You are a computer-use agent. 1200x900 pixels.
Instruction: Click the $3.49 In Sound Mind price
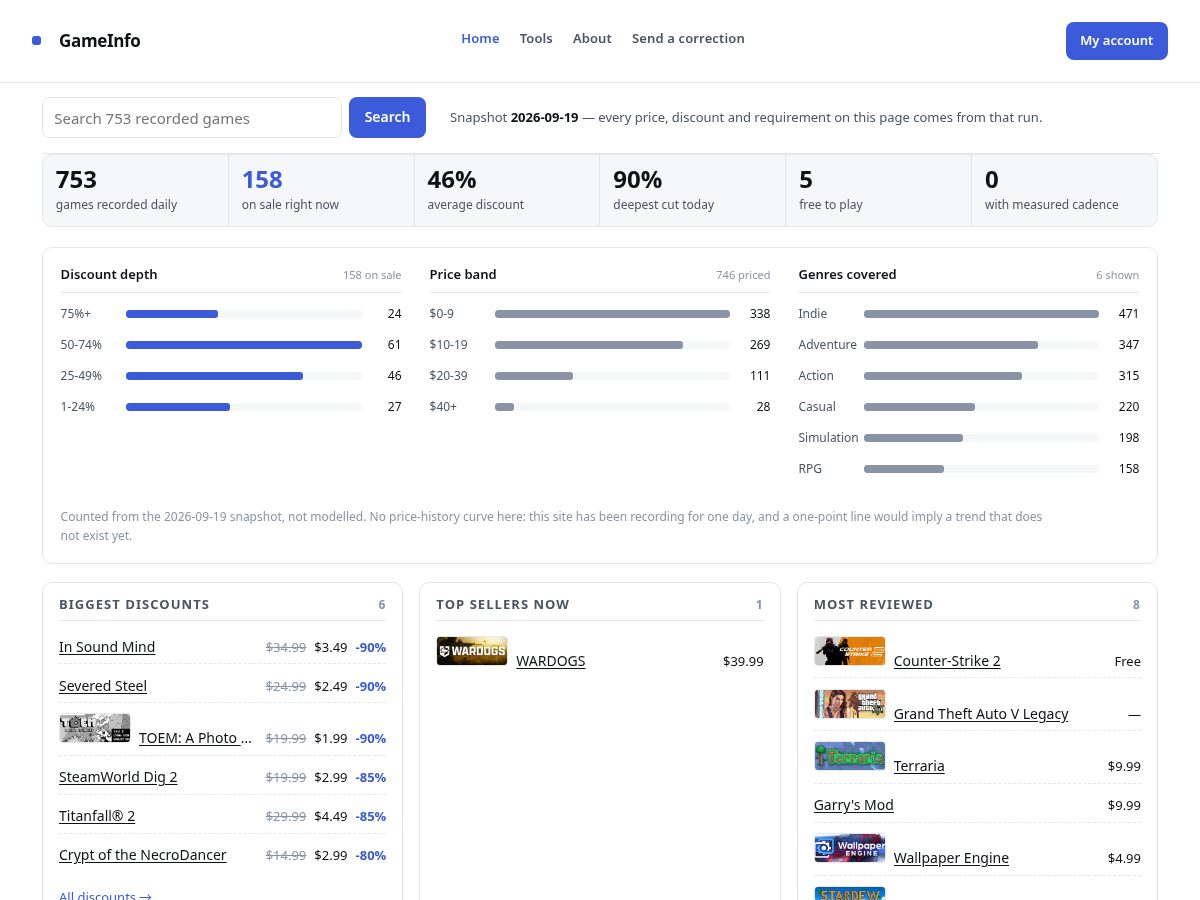(330, 647)
